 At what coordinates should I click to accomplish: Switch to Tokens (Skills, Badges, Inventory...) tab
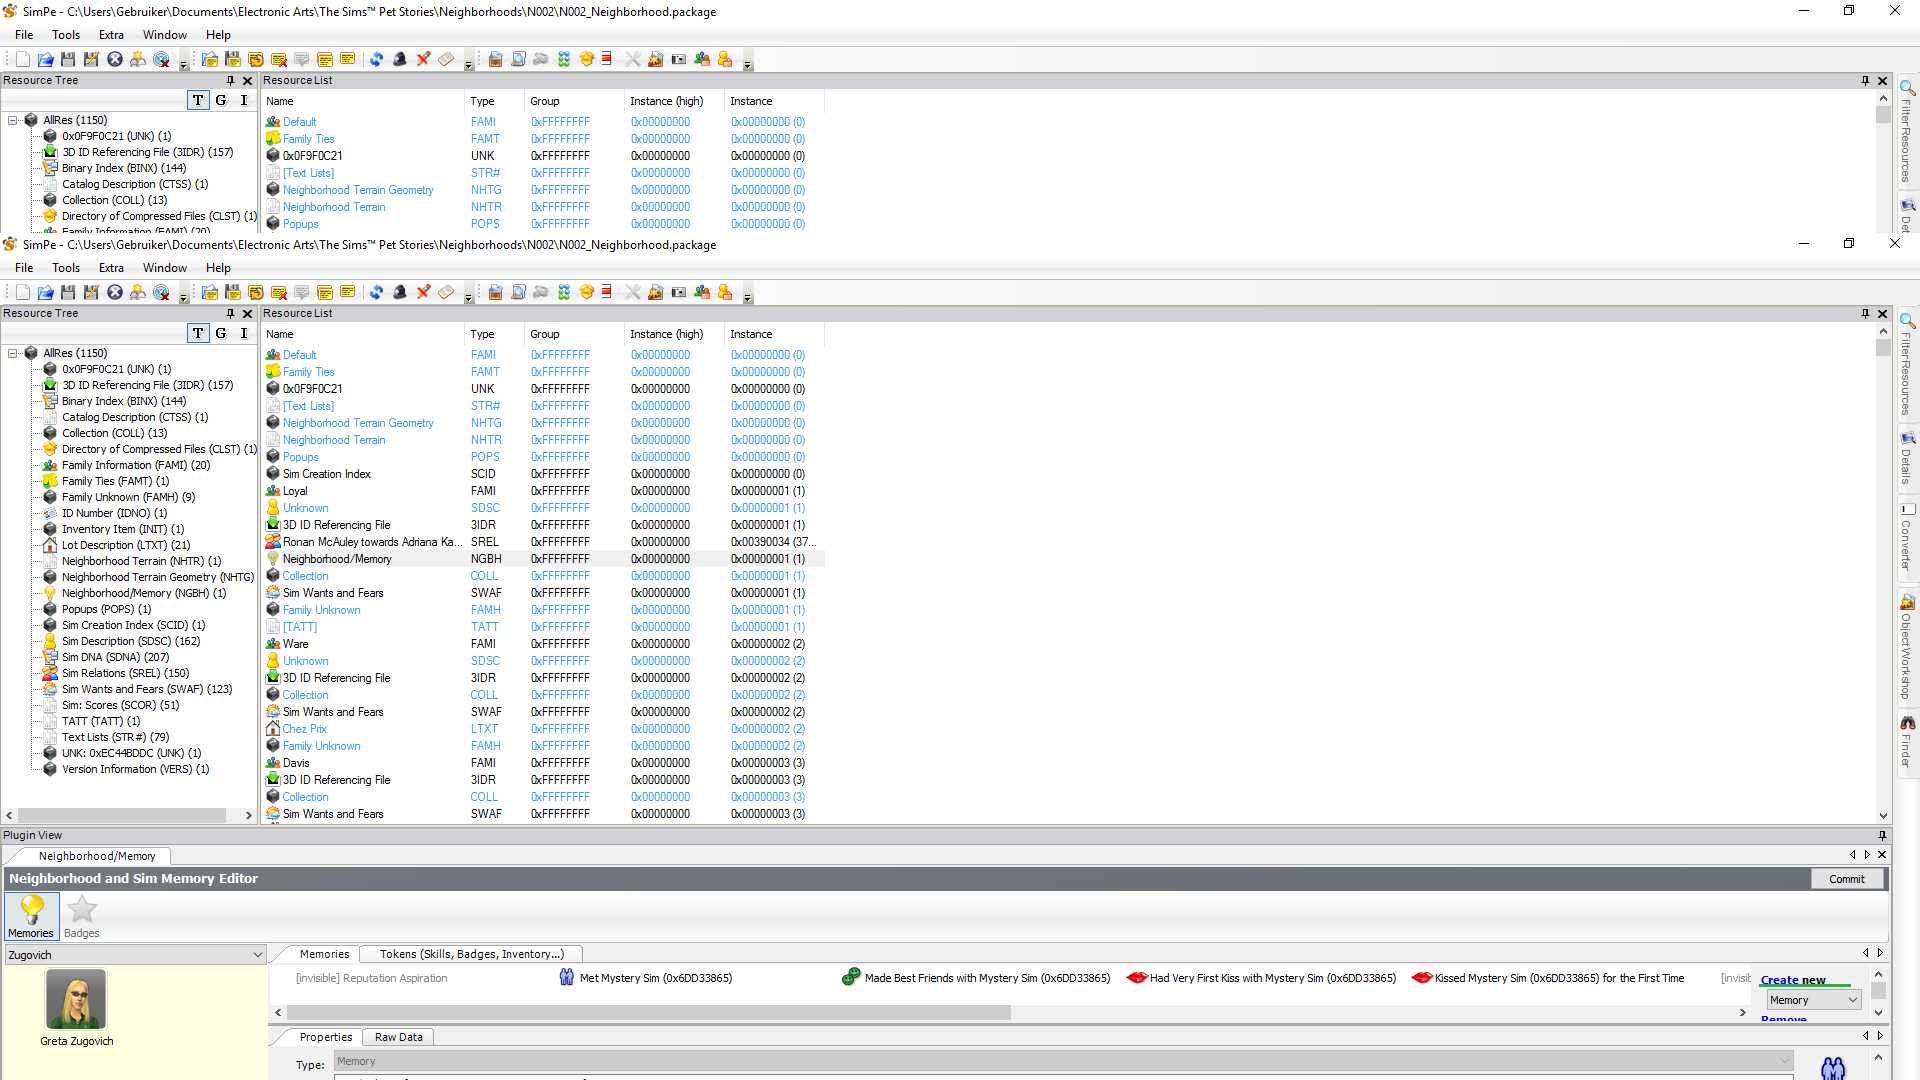(471, 954)
